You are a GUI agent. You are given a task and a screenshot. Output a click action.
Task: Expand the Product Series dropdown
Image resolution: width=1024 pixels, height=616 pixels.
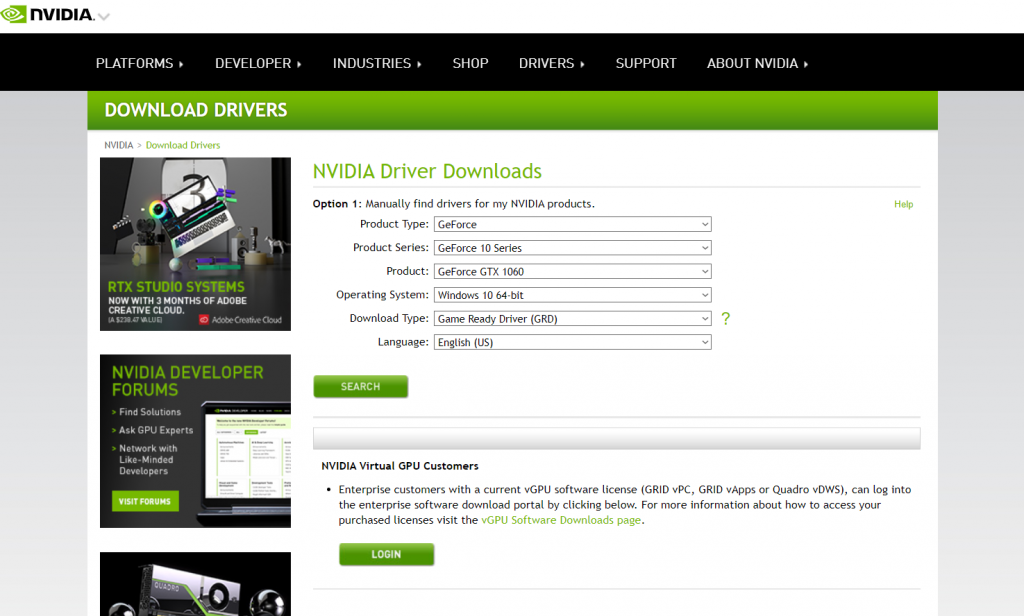(572, 248)
